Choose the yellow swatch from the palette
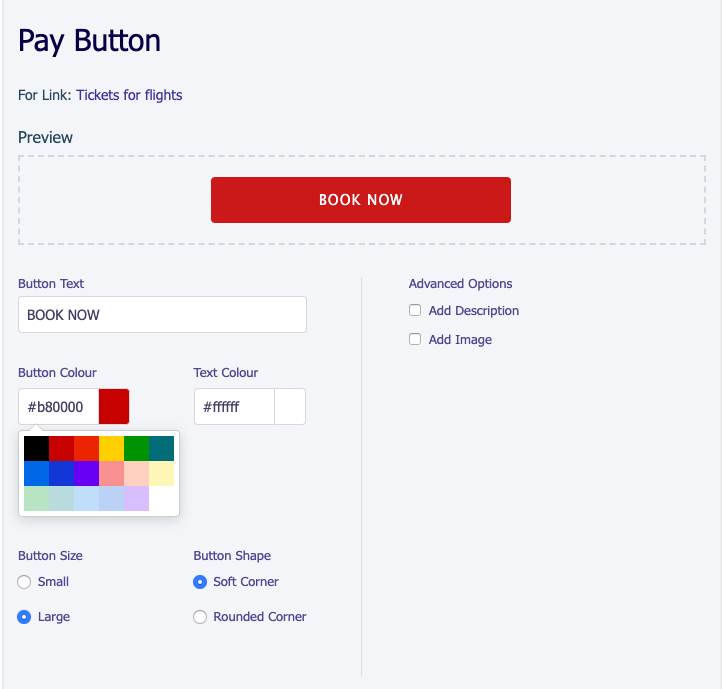The width and height of the screenshot is (723, 689). (x=111, y=448)
